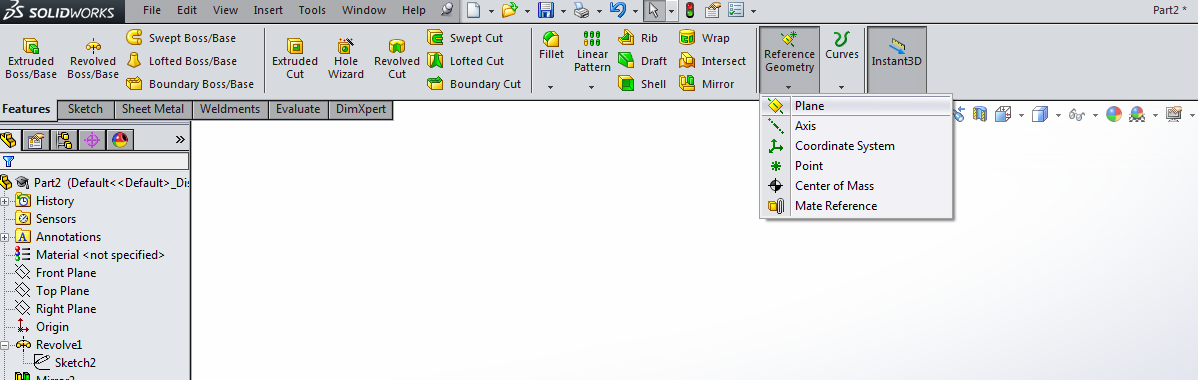Select Sketch2 under Revolve1
The width and height of the screenshot is (1198, 380).
[x=65, y=362]
